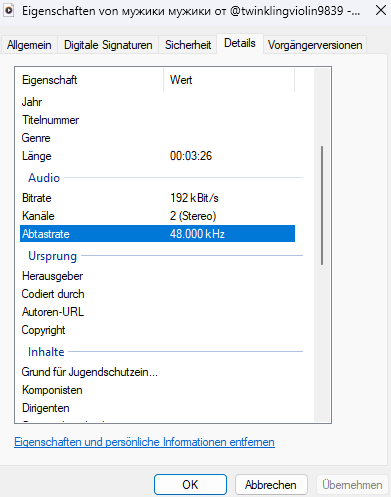Switch to the Sicherheit tab
The width and height of the screenshot is (391, 497).
[188, 45]
